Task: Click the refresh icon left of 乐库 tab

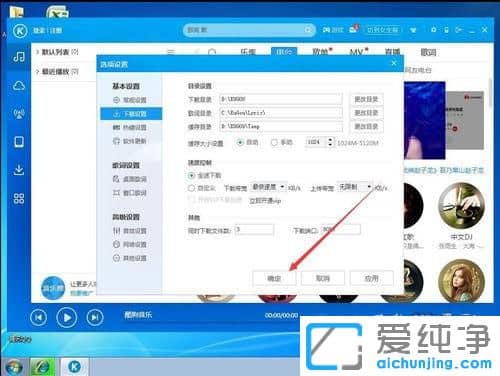Action: (212, 52)
